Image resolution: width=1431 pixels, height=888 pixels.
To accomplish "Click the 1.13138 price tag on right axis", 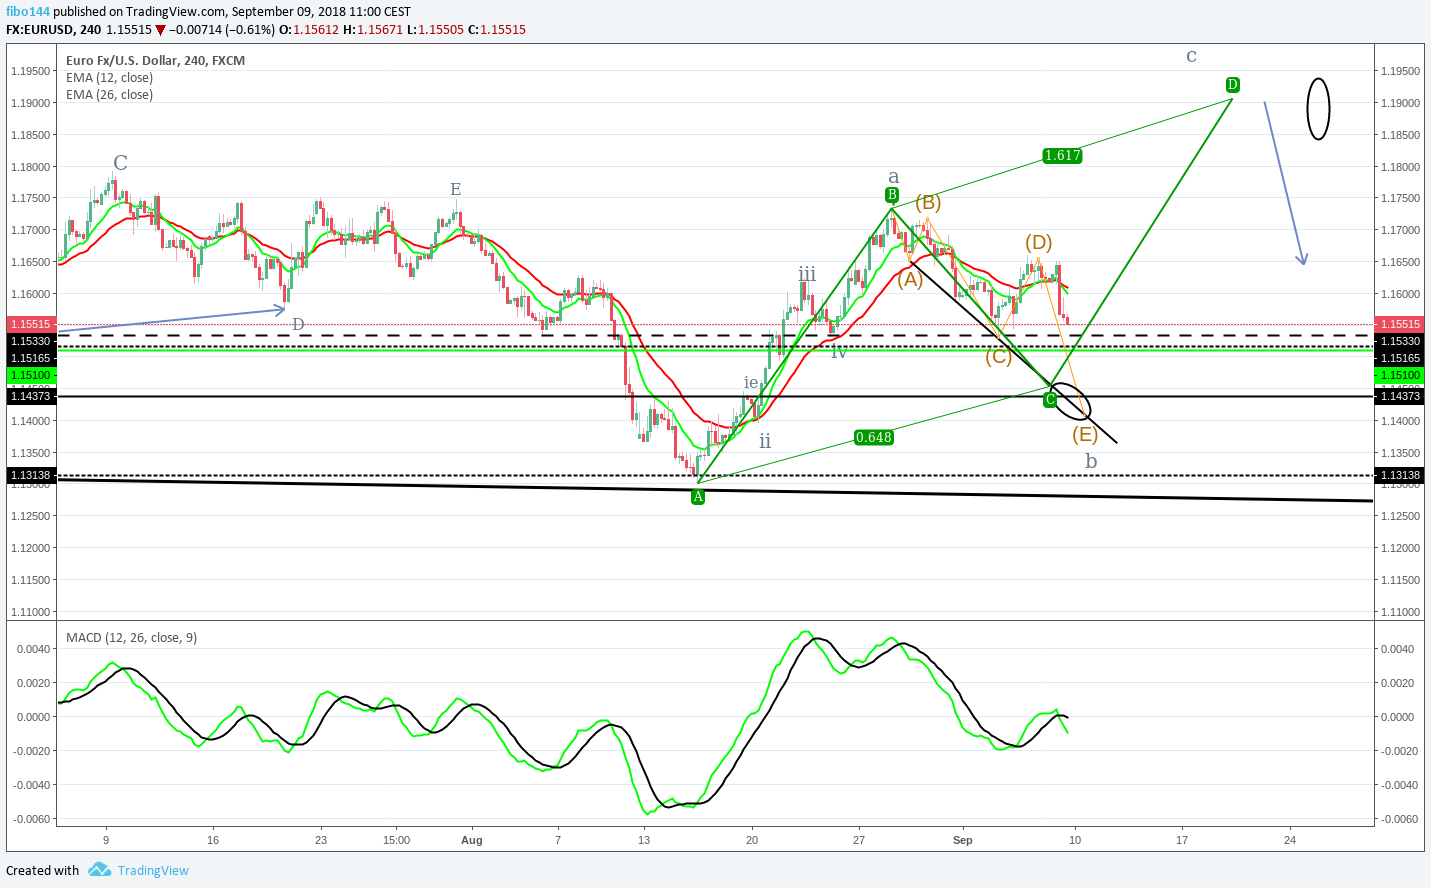I will [1400, 476].
